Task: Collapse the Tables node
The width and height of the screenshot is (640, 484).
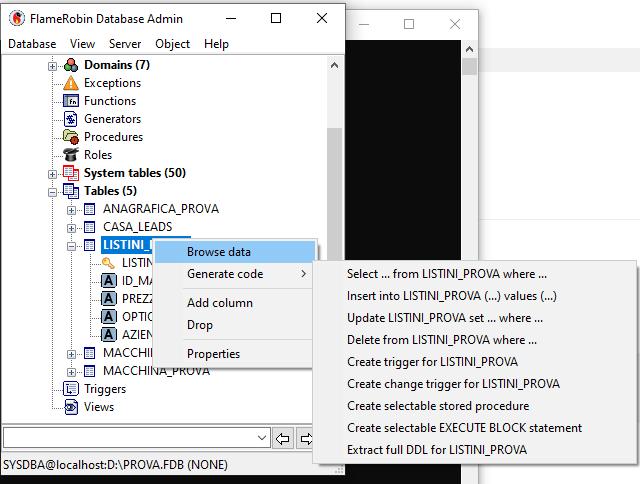Action: [52, 192]
